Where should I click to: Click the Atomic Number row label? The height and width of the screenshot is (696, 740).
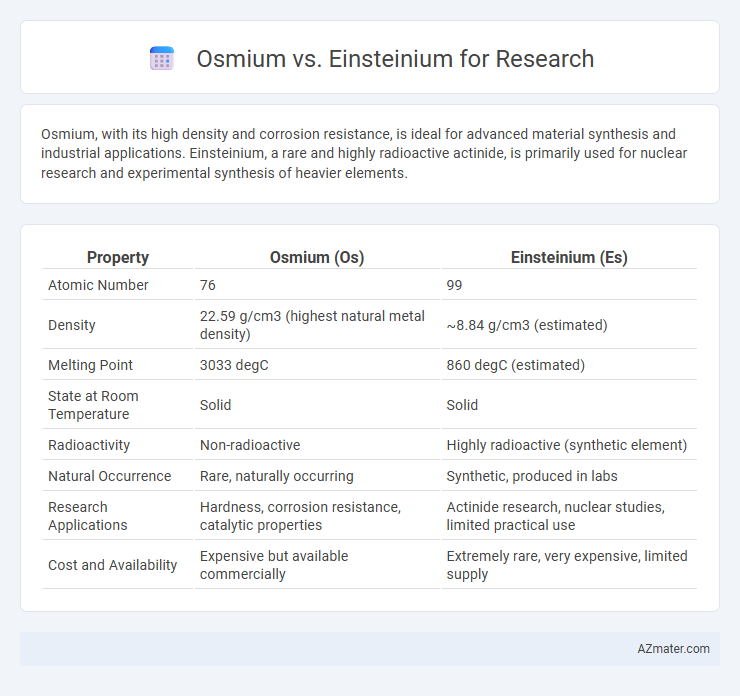(98, 285)
